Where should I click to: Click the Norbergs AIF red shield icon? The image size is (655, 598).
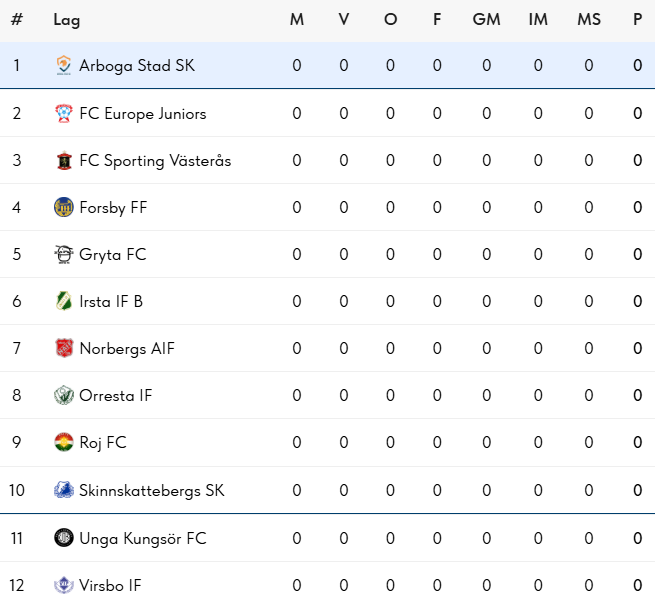(64, 348)
